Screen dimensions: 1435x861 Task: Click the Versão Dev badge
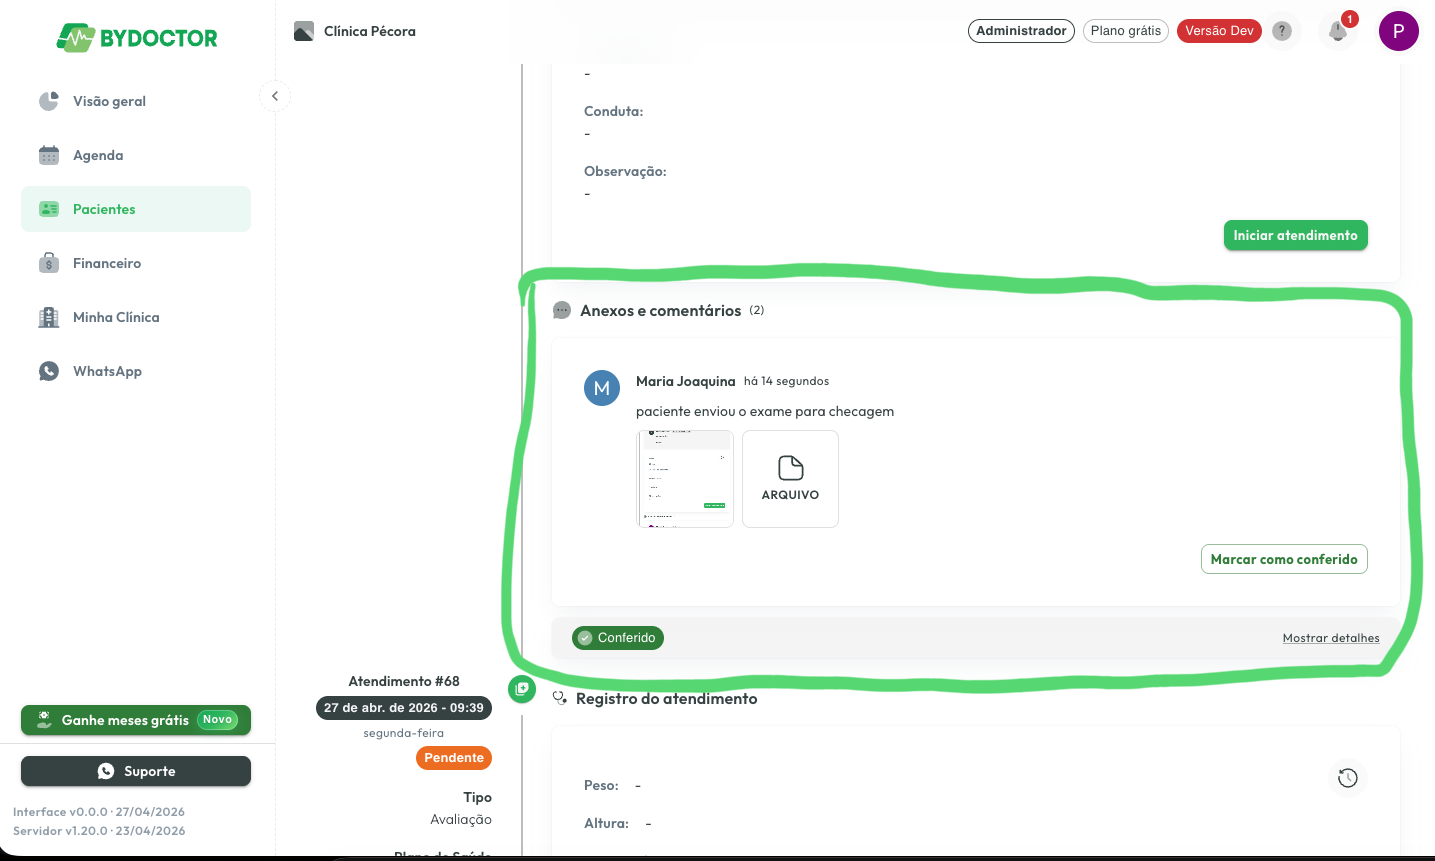pos(1219,31)
